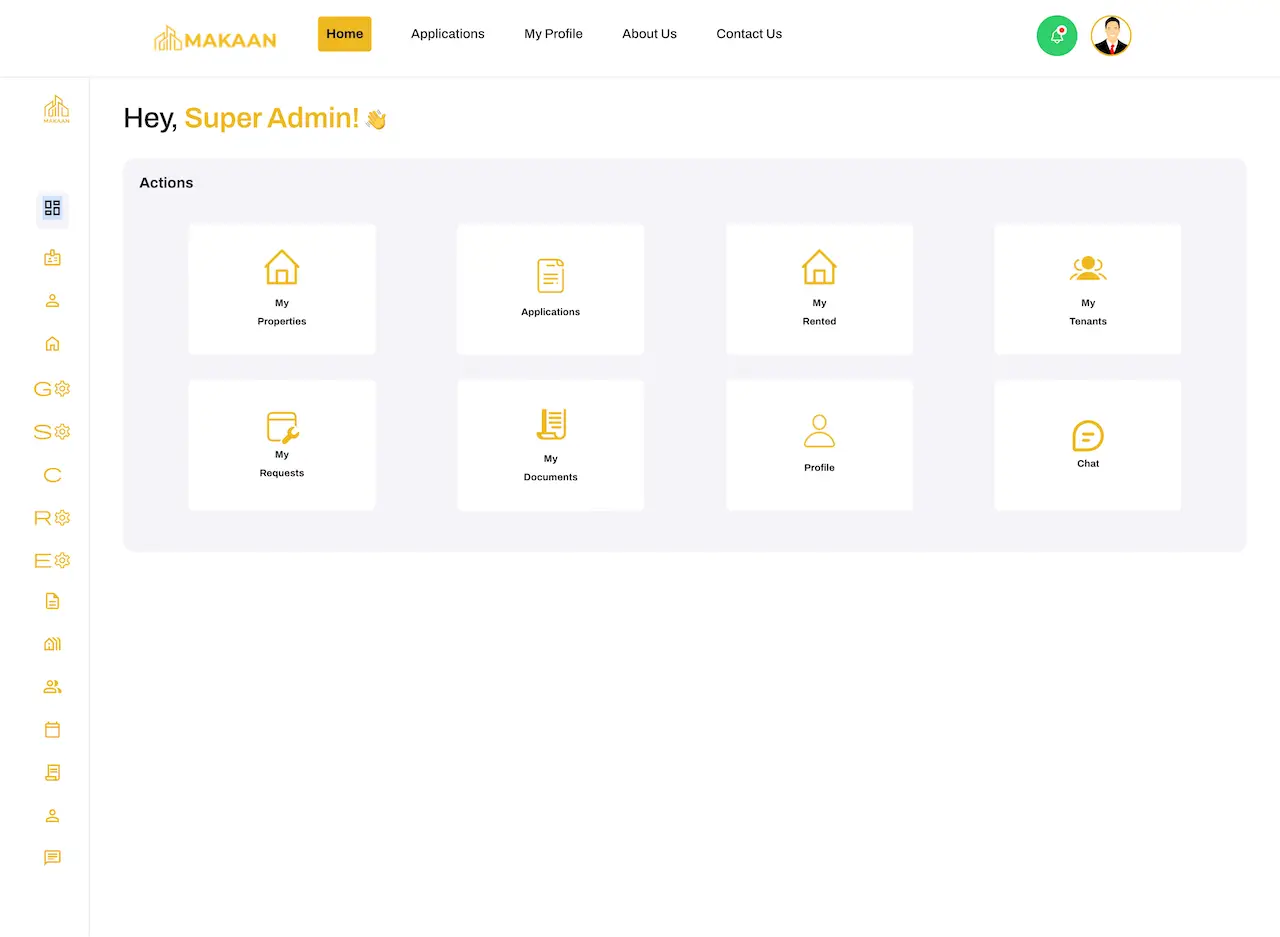Click the document file icon in sidebar
Image resolution: width=1280 pixels, height=937 pixels.
pos(52,601)
